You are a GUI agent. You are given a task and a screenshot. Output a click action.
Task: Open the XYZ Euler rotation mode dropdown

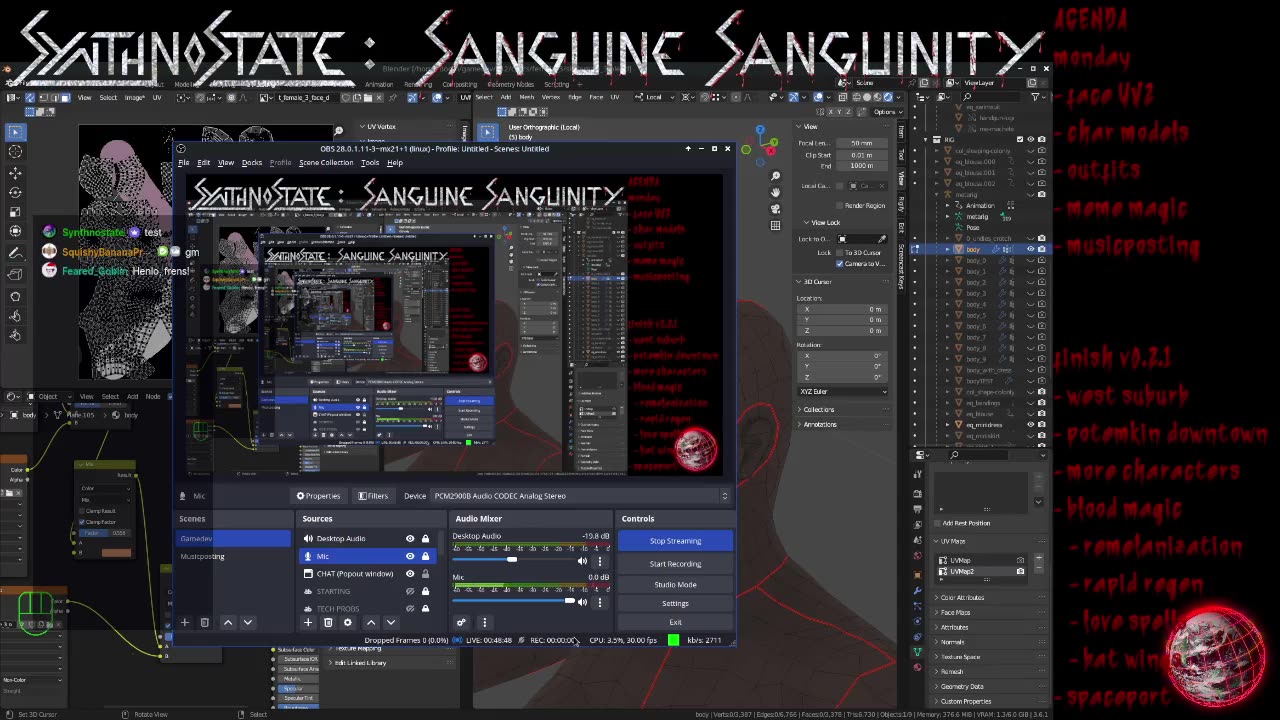point(842,391)
